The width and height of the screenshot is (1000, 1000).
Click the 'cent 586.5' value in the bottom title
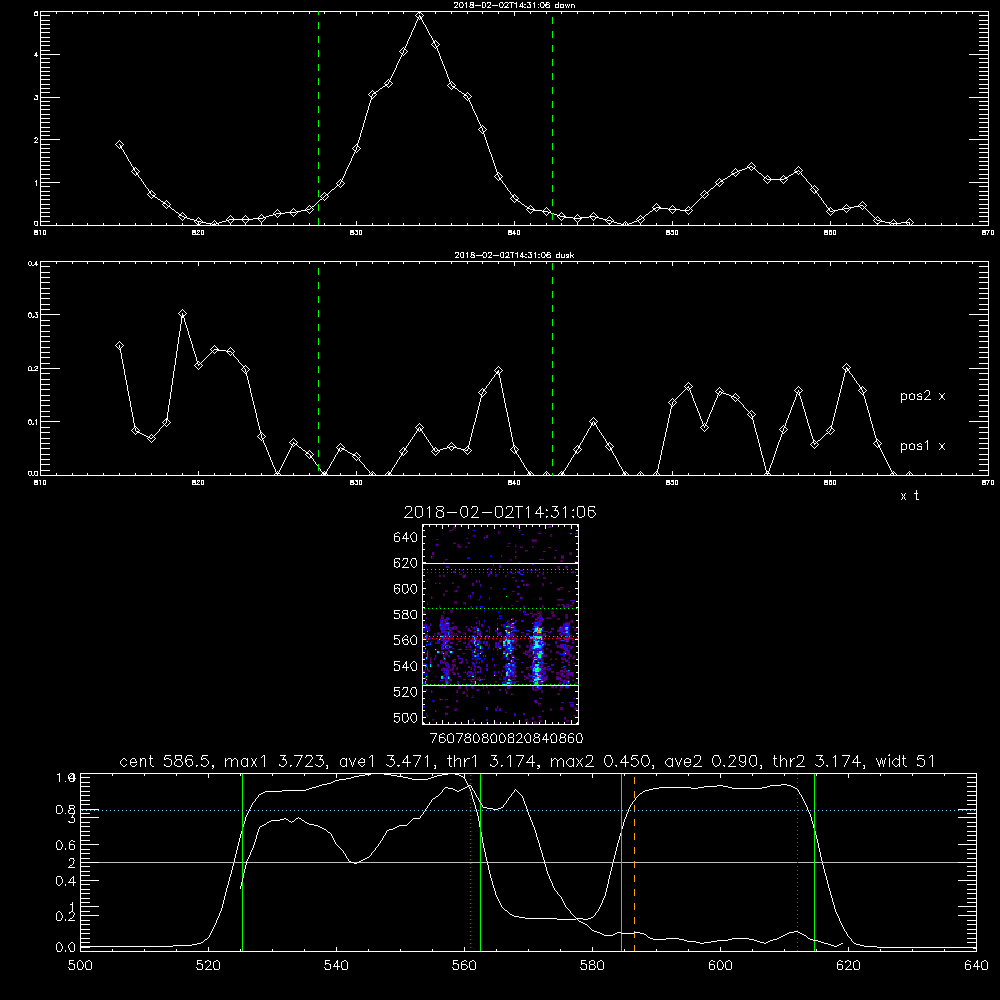[x=168, y=761]
